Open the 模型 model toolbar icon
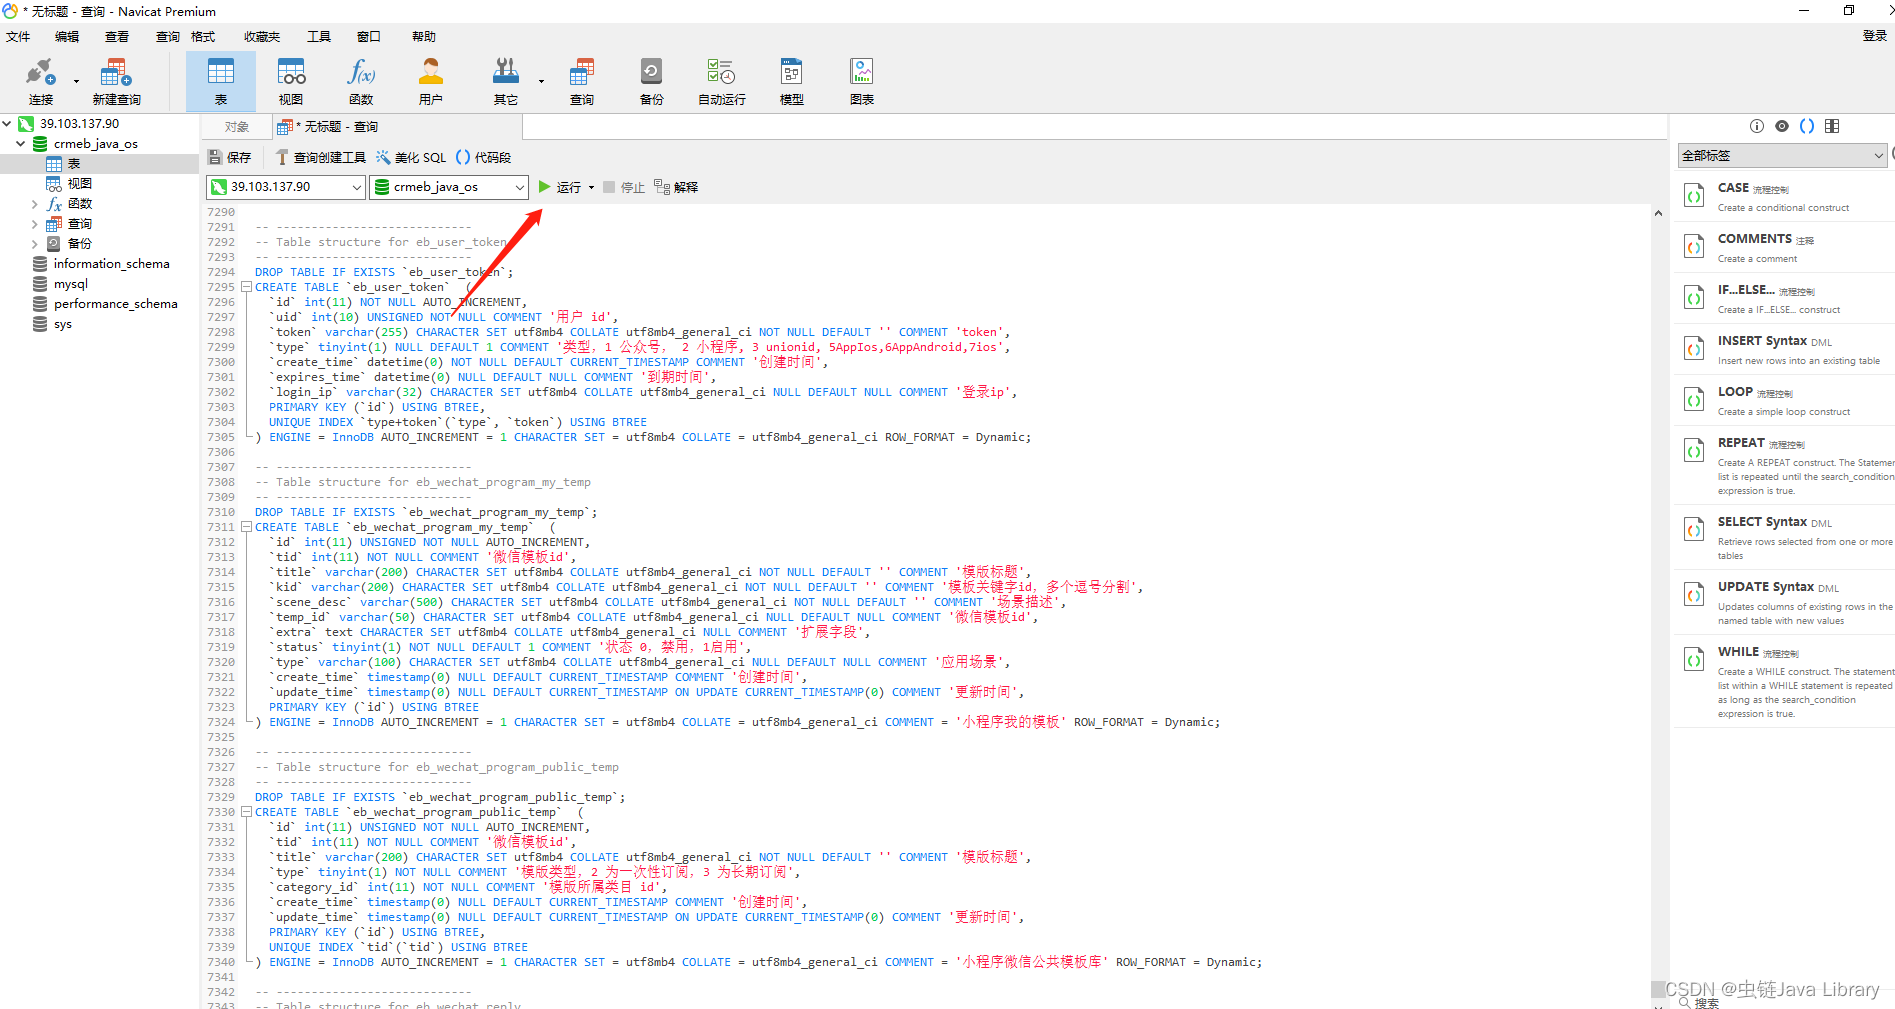 pos(792,81)
